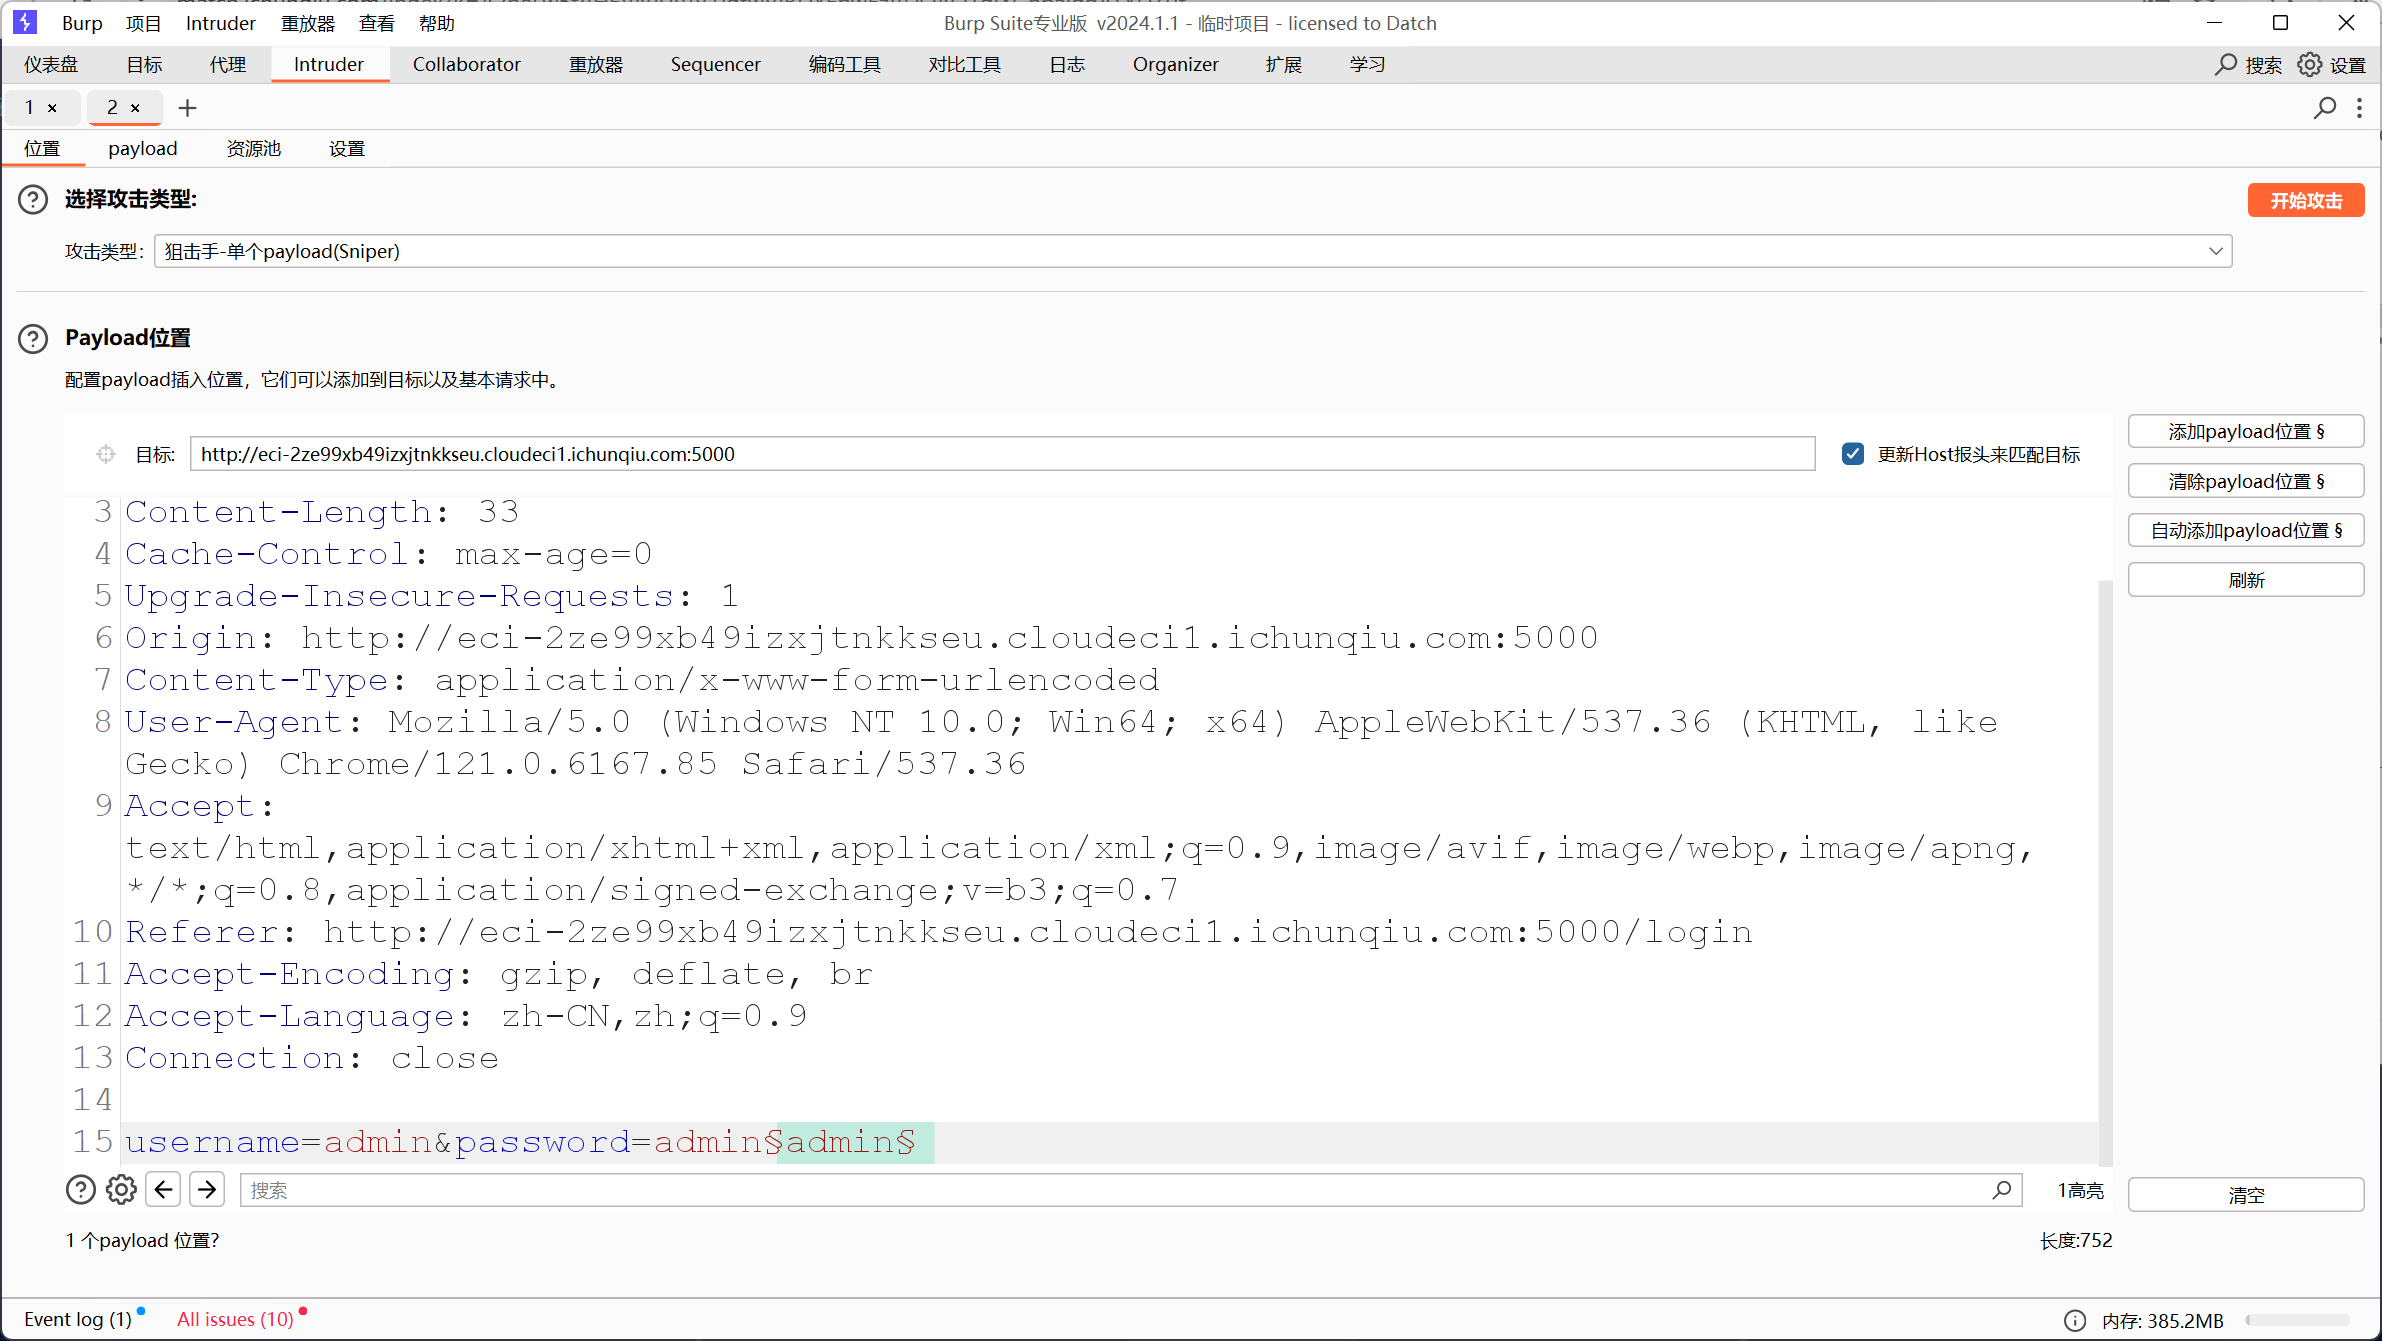The image size is (2382, 1341).
Task: Open the payload sub-tab
Action: pos(143,149)
